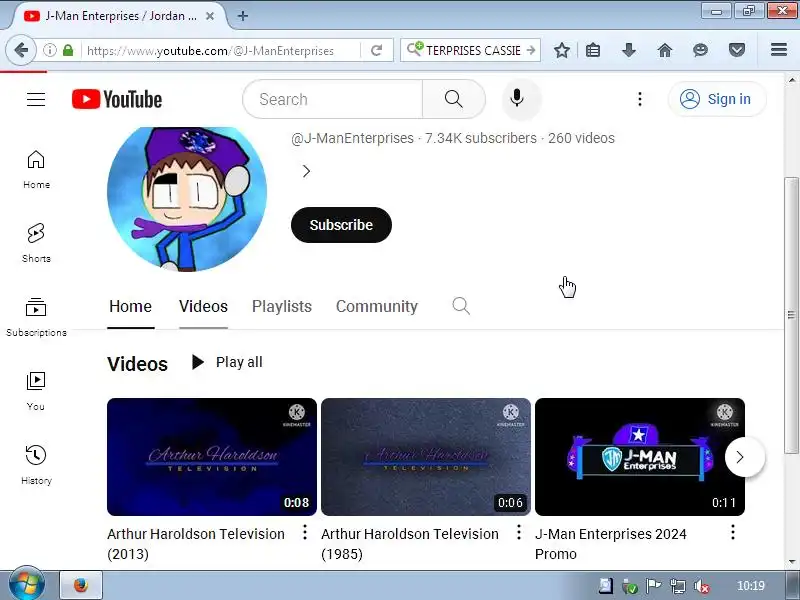The height and width of the screenshot is (600, 800).
Task: Click the Firefox back arrow button
Action: point(21,50)
